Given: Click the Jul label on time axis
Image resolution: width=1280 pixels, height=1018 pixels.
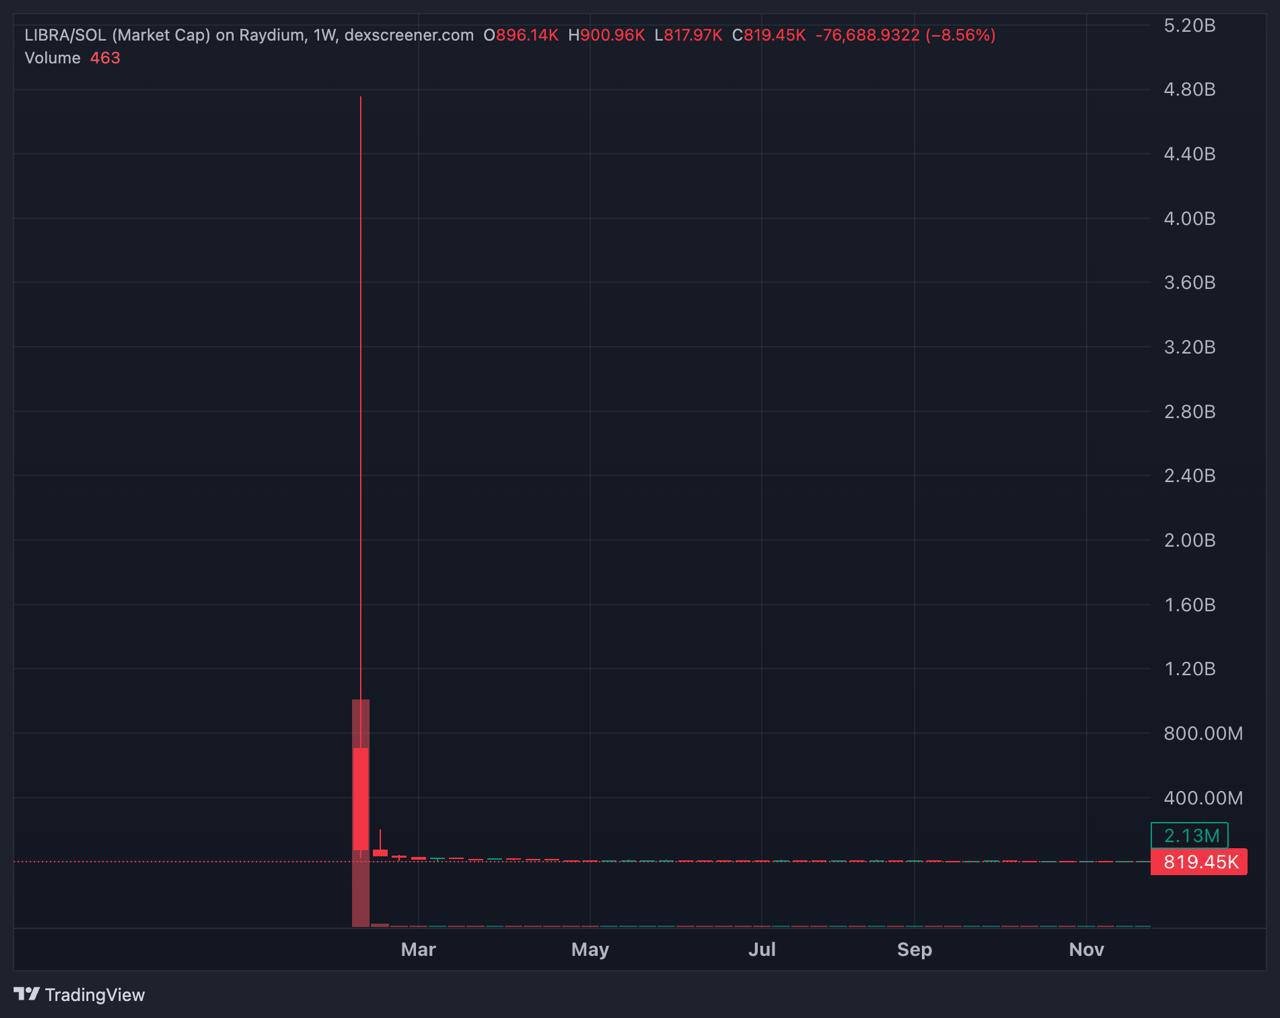Looking at the screenshot, I should tap(762, 950).
